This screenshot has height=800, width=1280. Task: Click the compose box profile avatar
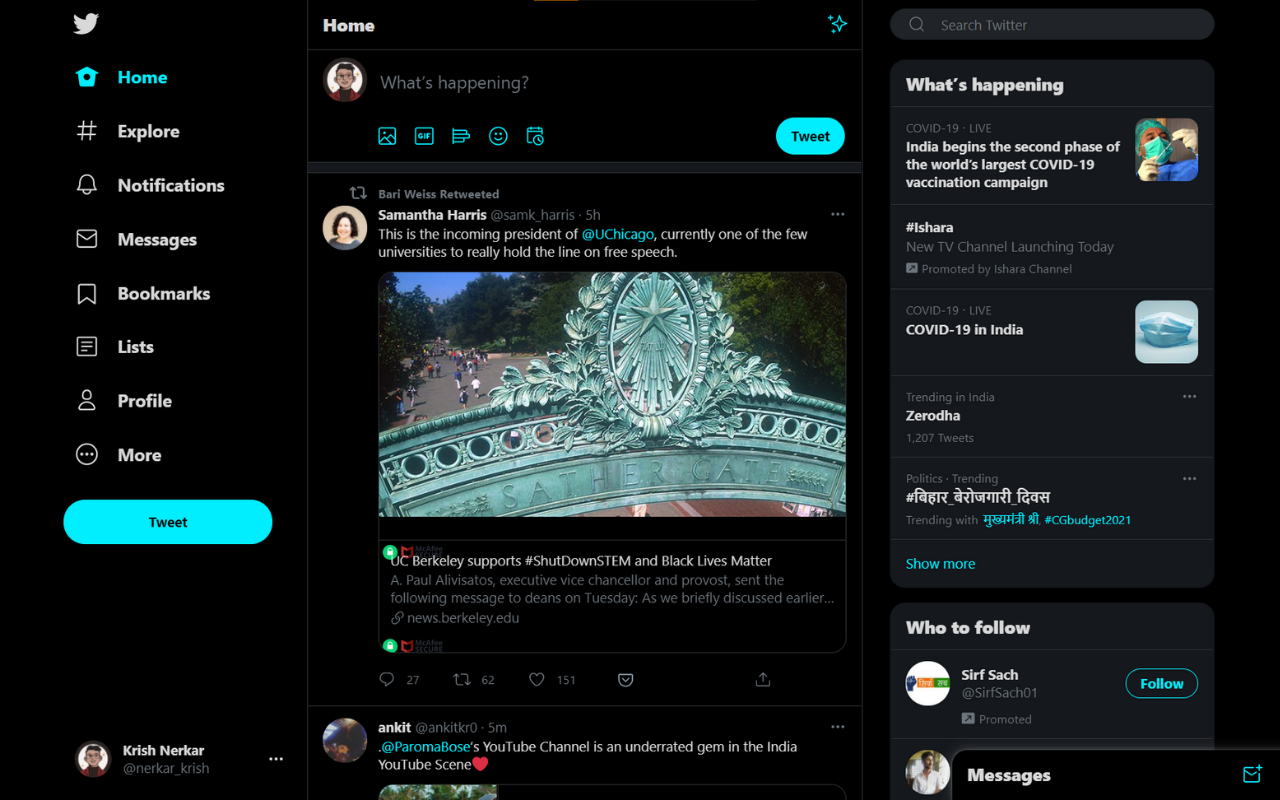tap(345, 80)
